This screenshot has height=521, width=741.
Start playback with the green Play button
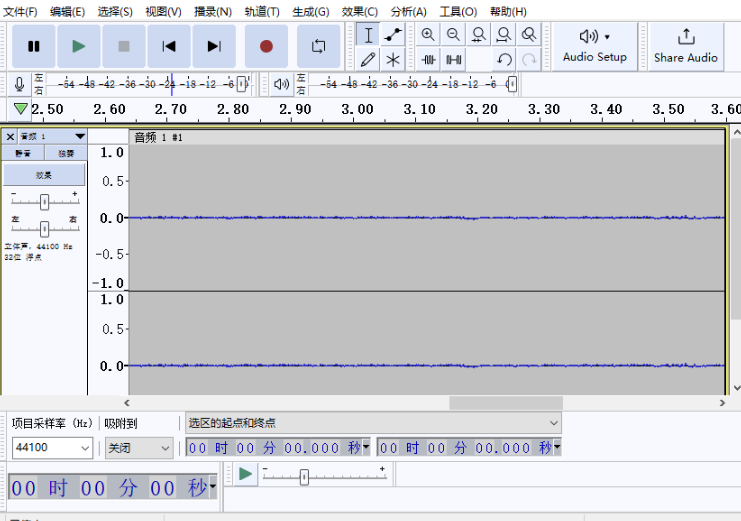click(78, 46)
